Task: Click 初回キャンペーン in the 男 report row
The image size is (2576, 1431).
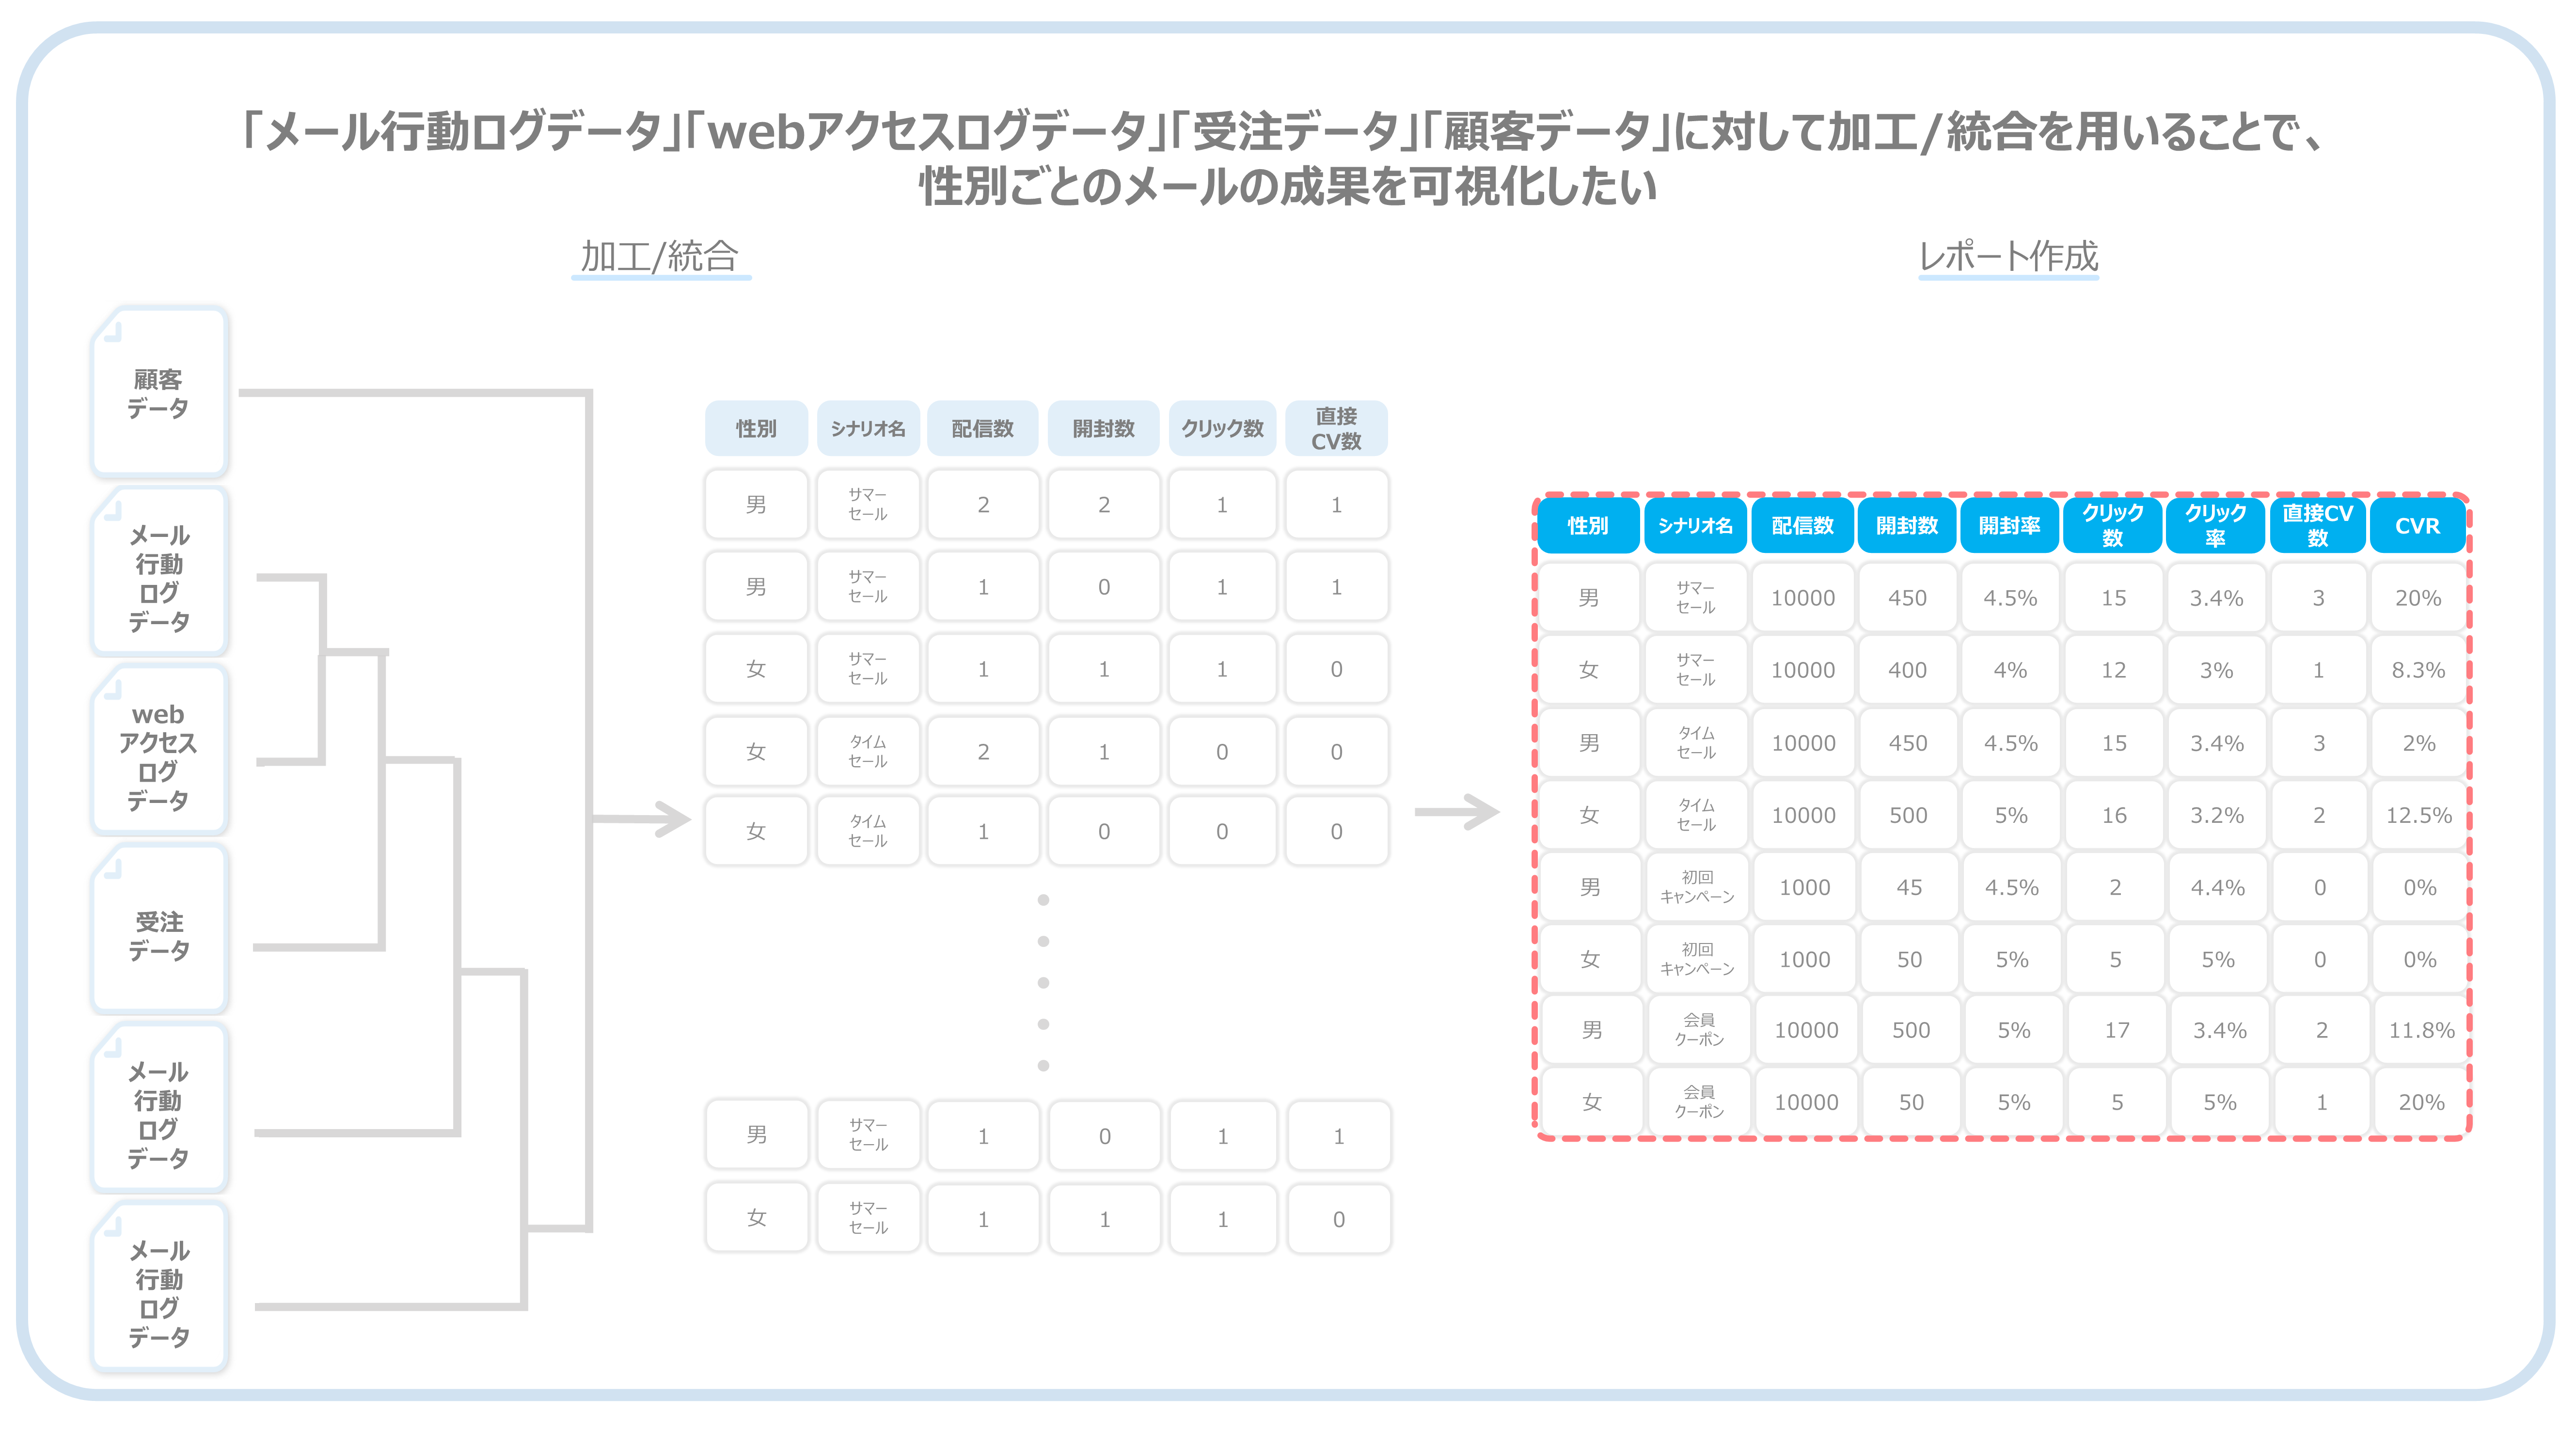Action: coord(1697,887)
